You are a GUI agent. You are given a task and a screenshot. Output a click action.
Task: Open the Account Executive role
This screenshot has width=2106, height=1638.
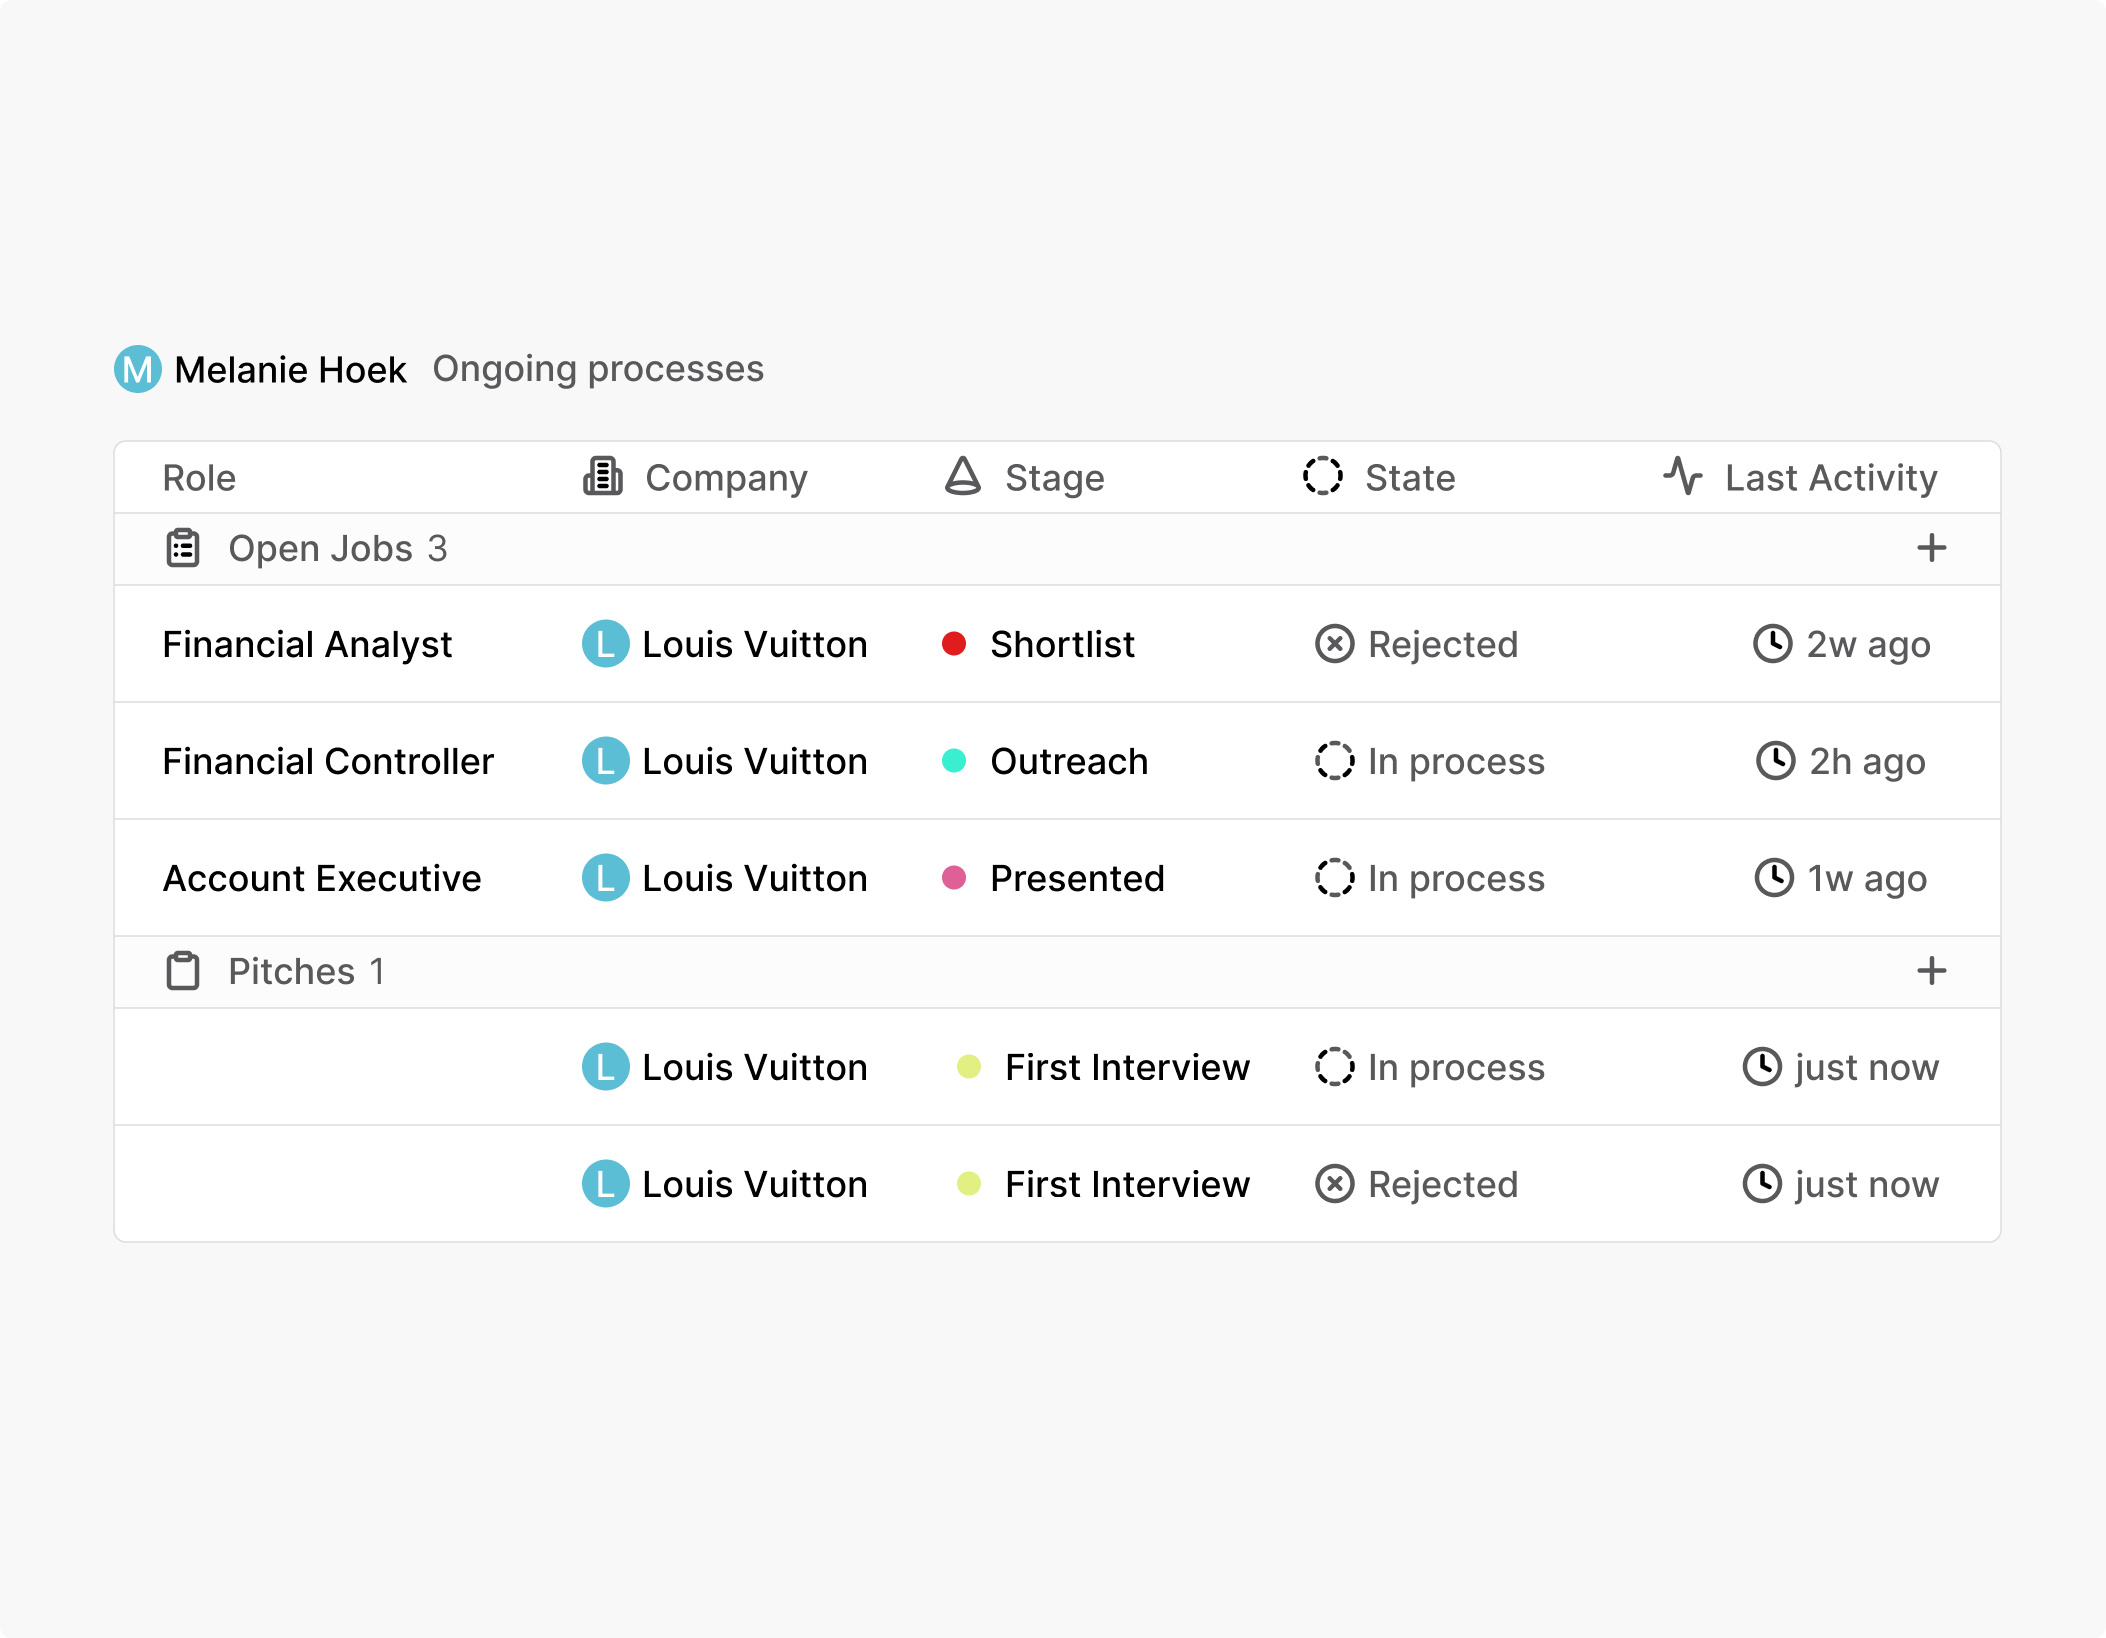tap(321, 879)
